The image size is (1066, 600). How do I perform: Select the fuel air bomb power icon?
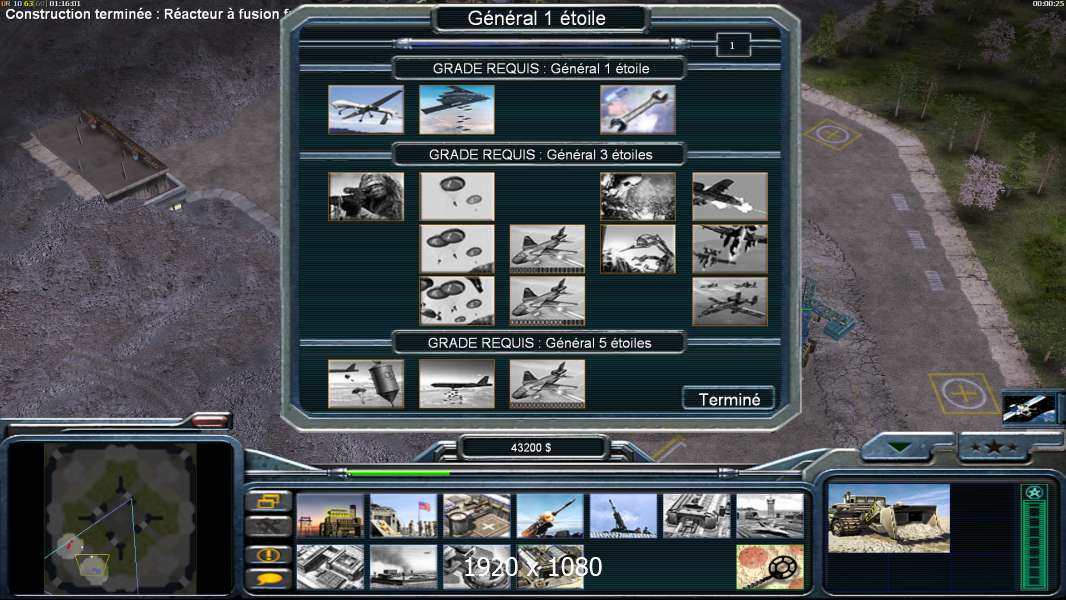click(x=366, y=384)
